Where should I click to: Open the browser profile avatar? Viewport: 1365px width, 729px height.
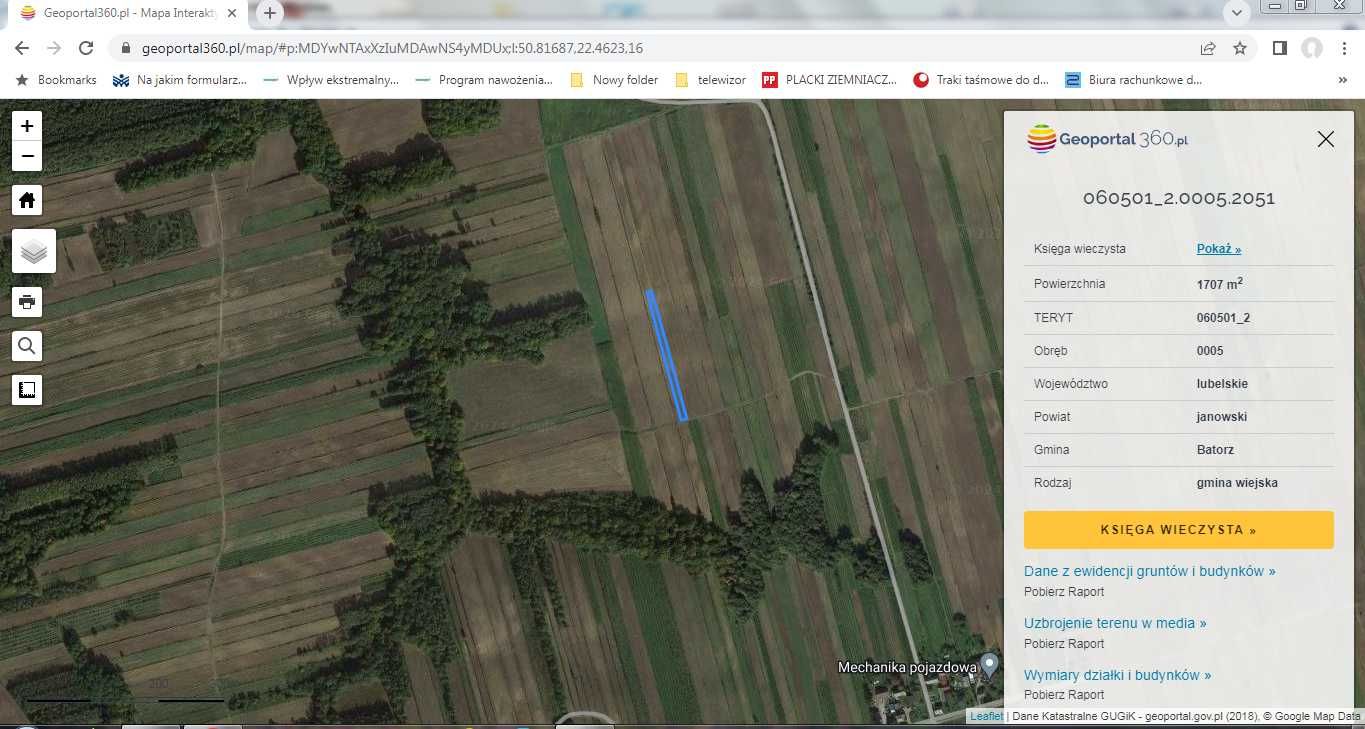click(x=1312, y=48)
